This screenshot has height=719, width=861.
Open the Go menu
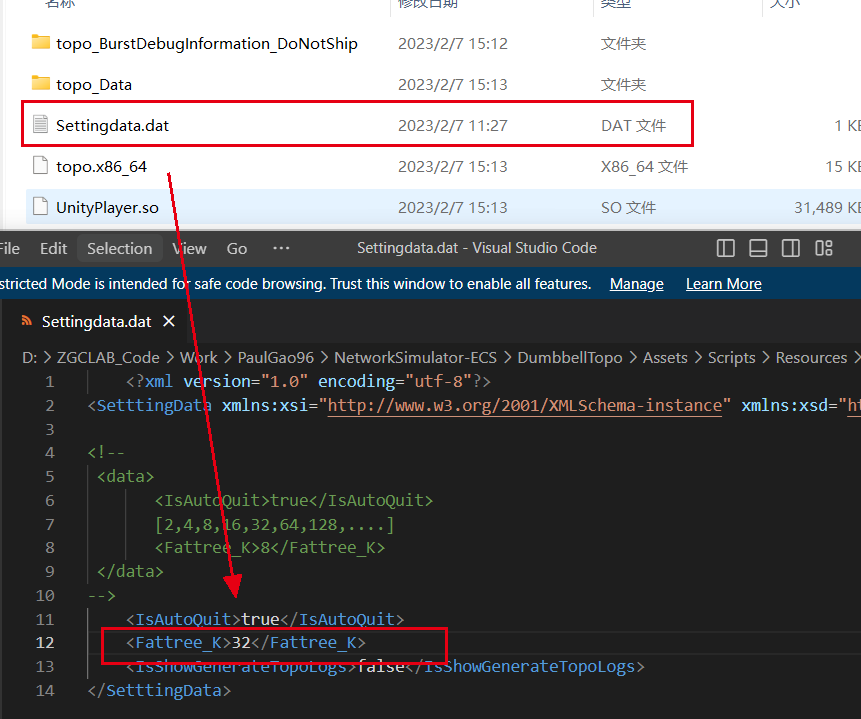point(237,248)
